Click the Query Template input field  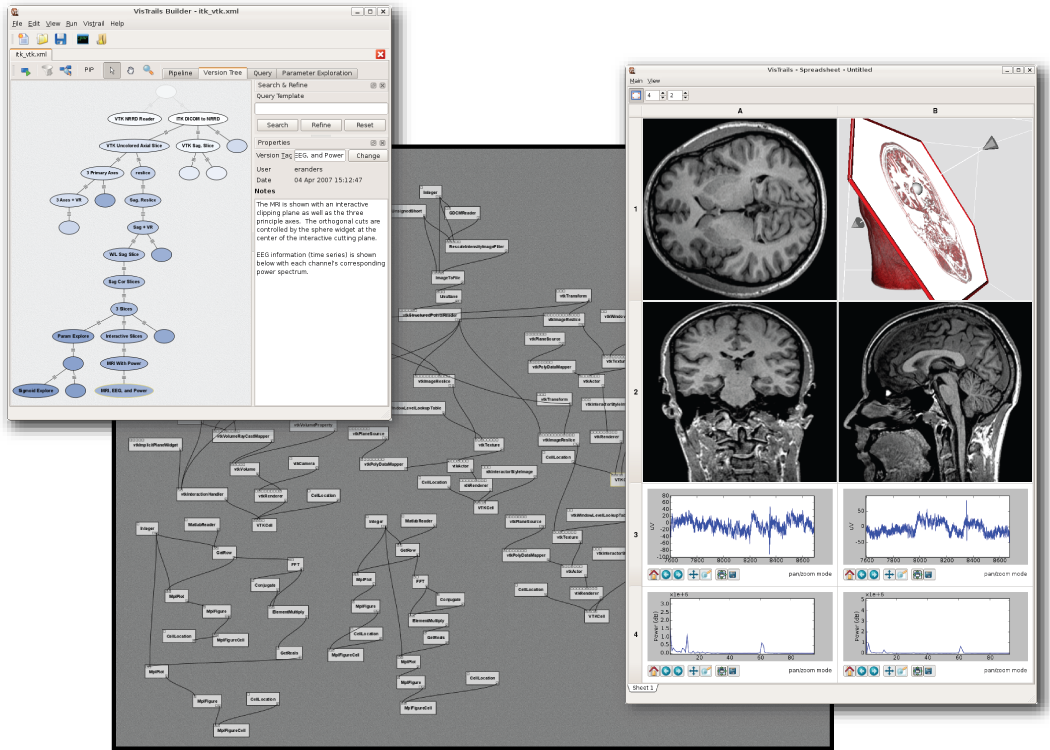(321, 109)
